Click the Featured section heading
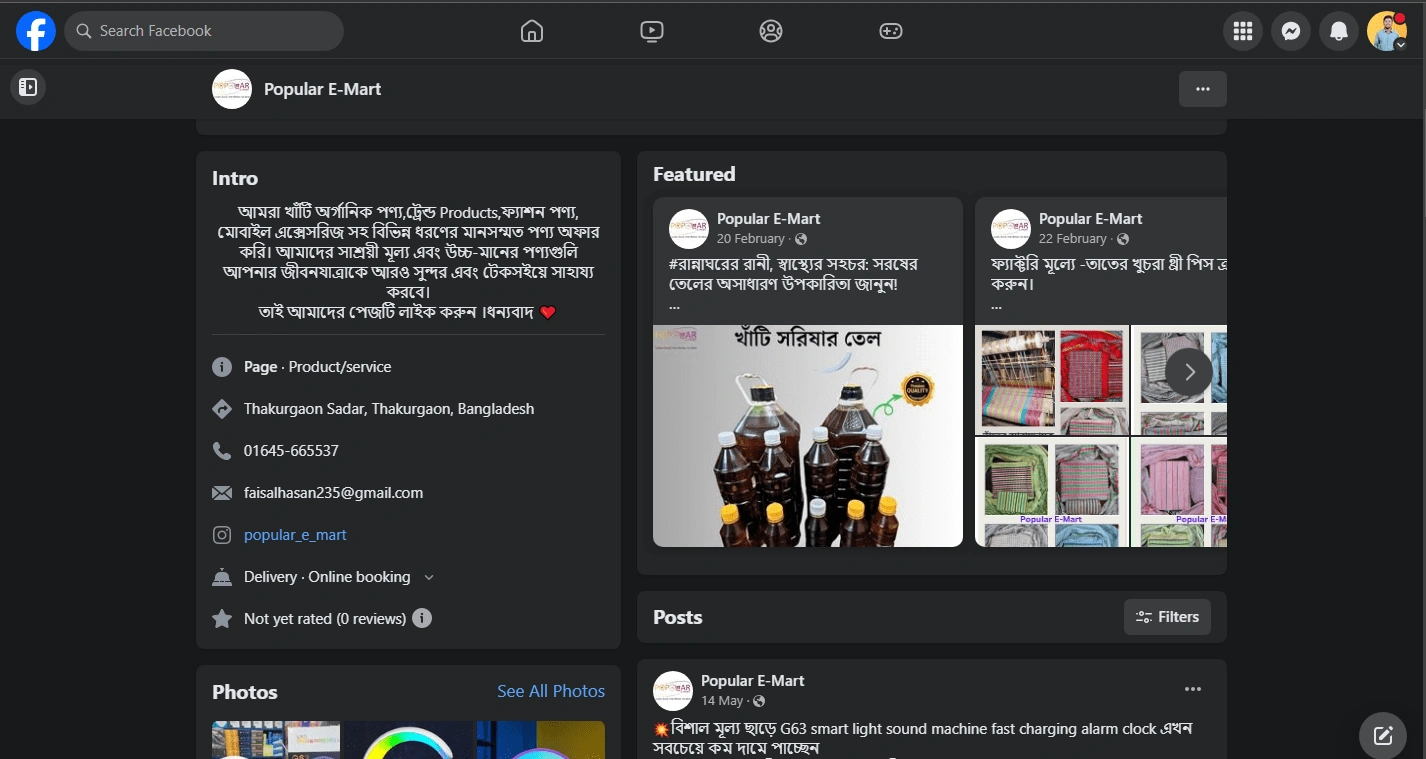1426x759 pixels. point(694,174)
